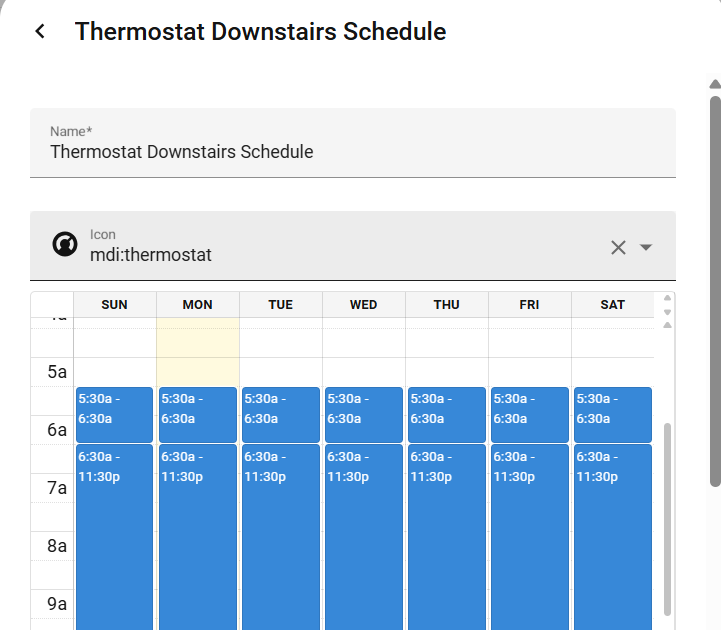Image resolution: width=721 pixels, height=630 pixels.
Task: Click the calendar scroll up arrow
Action: (668, 299)
